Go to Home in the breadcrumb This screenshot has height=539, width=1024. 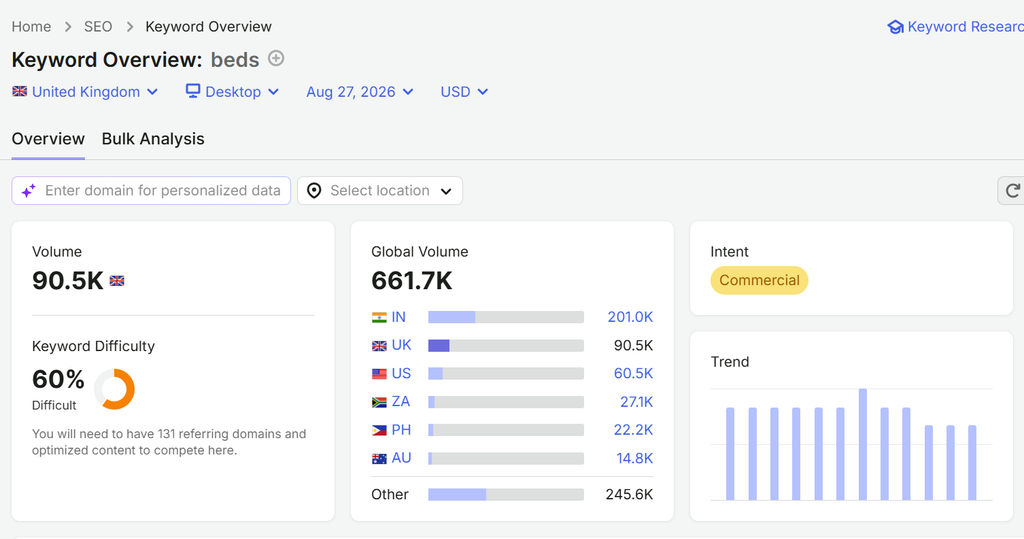(31, 27)
